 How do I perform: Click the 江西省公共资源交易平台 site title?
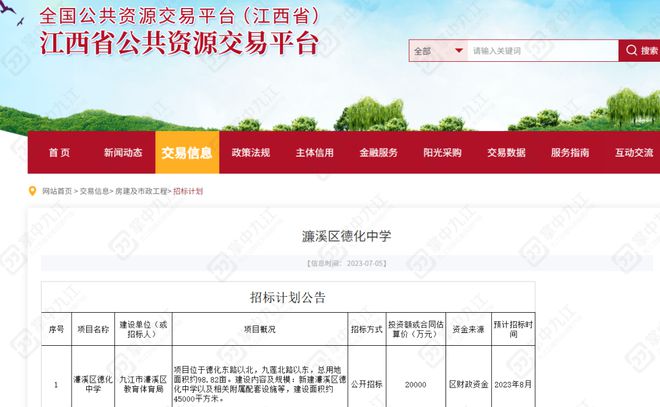(x=179, y=43)
